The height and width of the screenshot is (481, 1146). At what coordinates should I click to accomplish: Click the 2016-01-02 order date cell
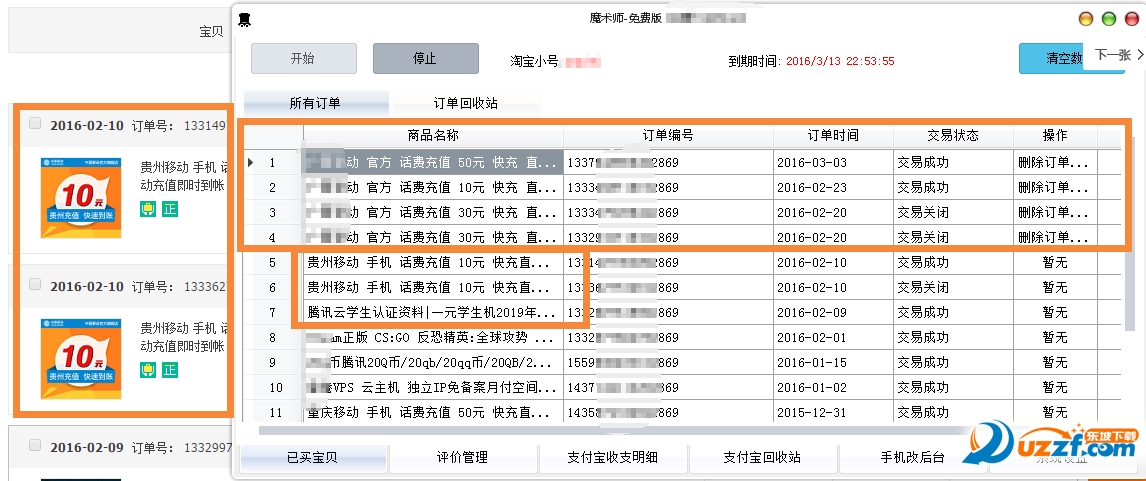click(x=833, y=387)
